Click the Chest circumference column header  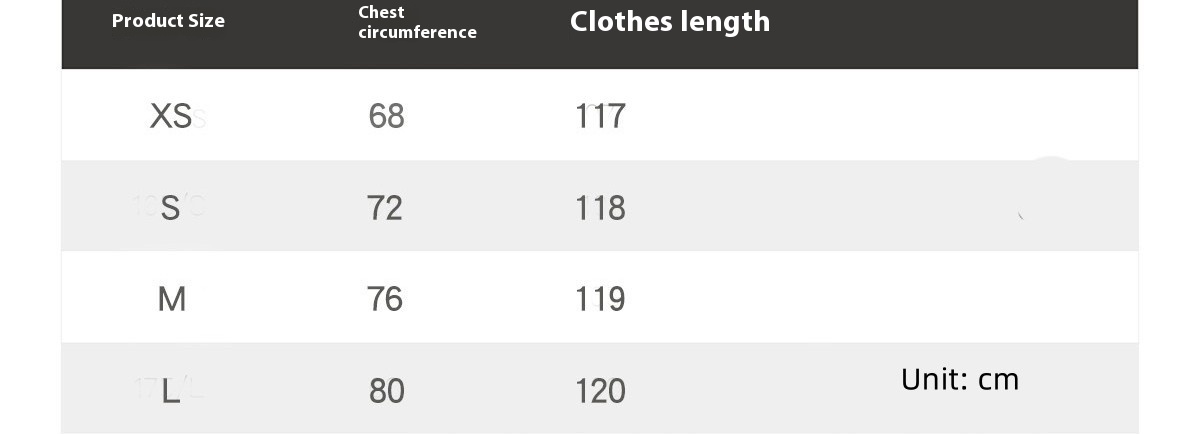pos(417,22)
